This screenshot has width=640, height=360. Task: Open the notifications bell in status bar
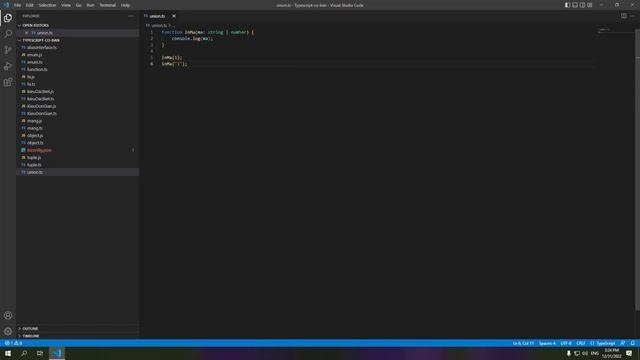633,343
